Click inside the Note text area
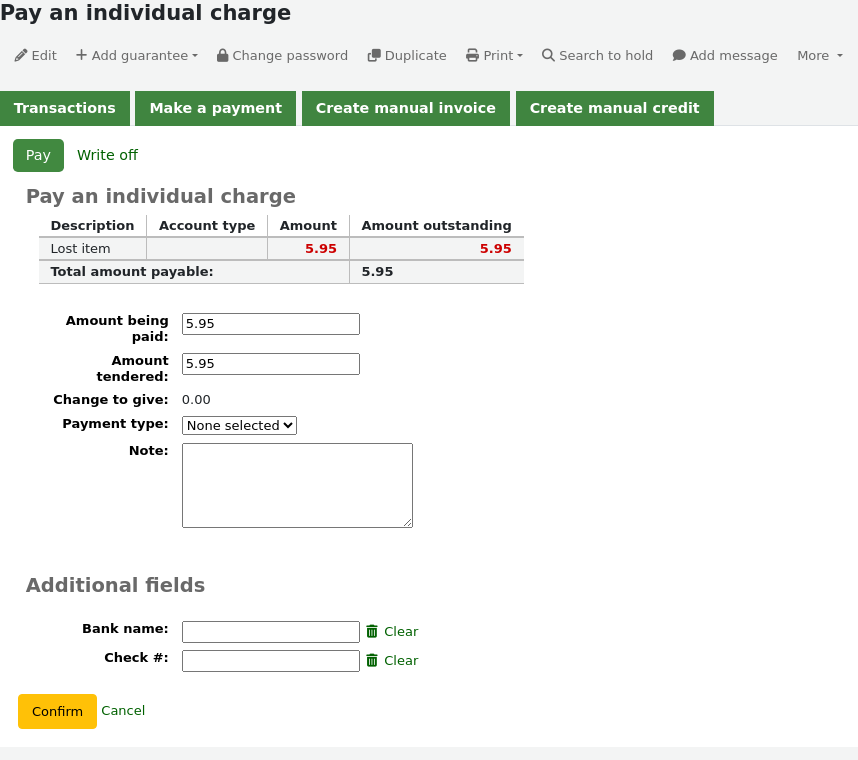The height and width of the screenshot is (760, 858). click(297, 485)
